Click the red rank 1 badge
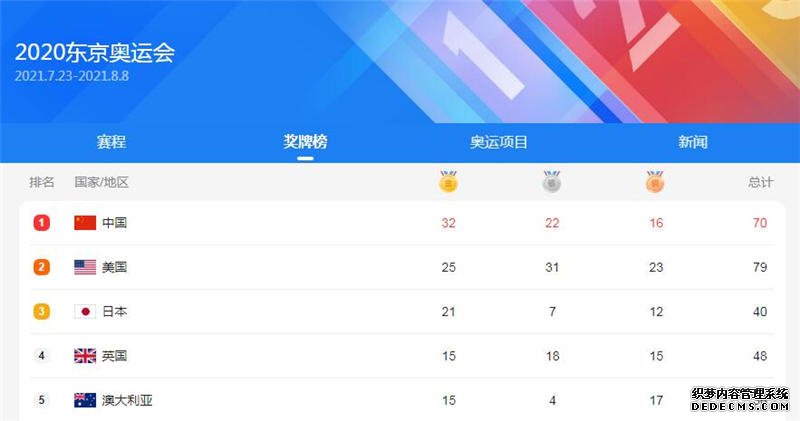 click(x=42, y=222)
